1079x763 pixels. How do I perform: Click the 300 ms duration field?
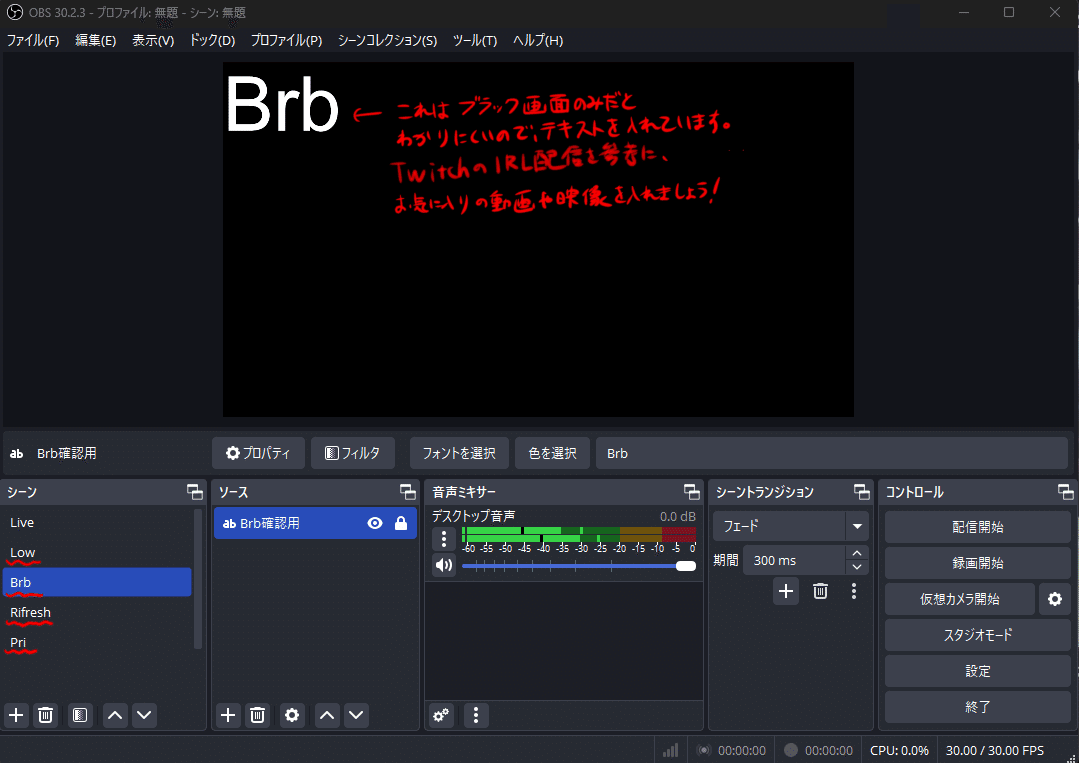[x=794, y=561]
